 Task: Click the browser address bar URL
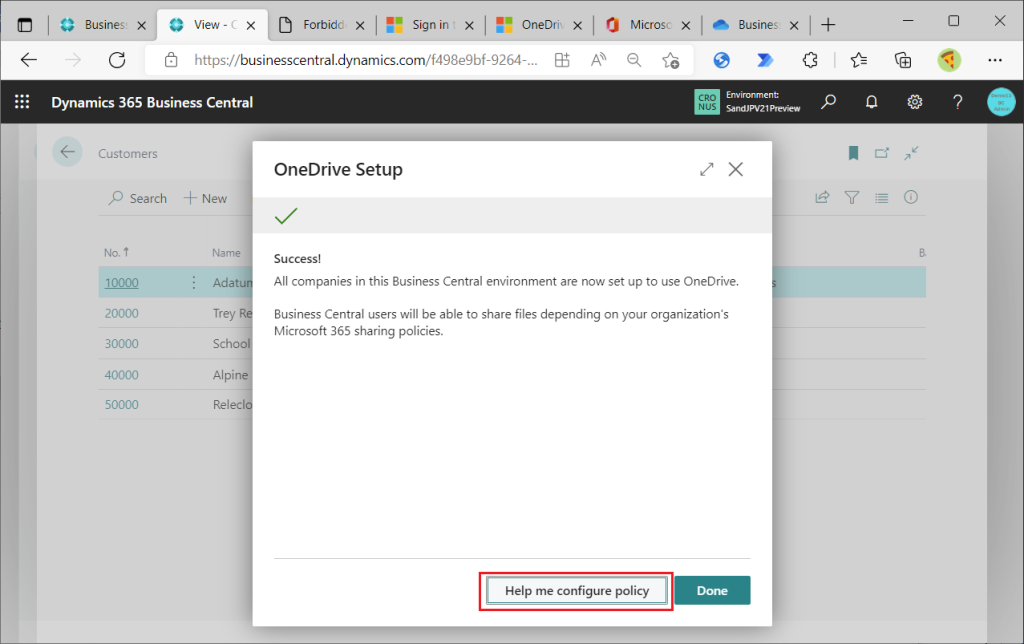click(x=366, y=60)
